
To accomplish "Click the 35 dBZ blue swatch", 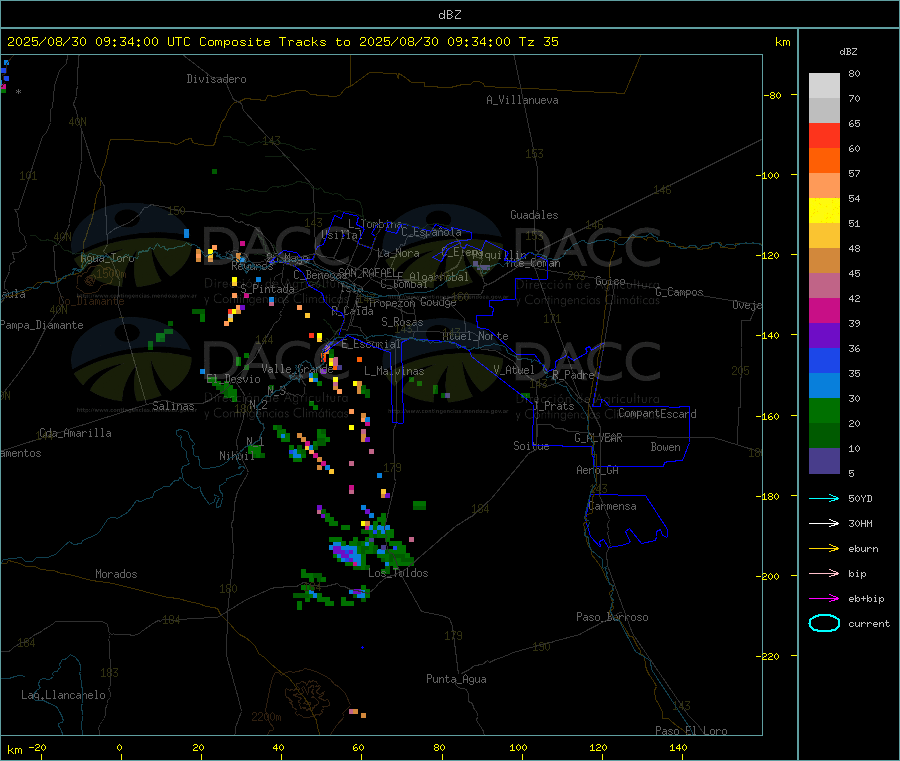I will [x=824, y=360].
